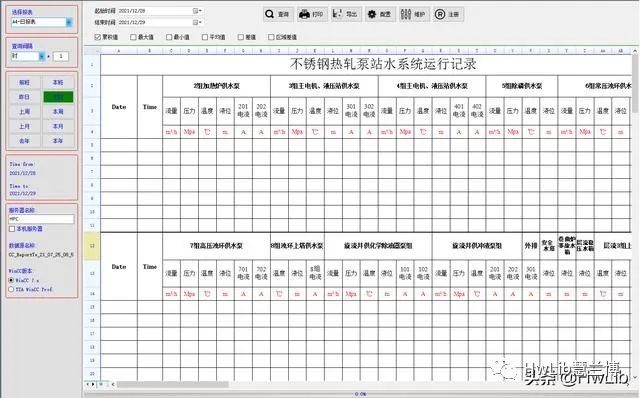Image resolution: width=640 pixels, height=398 pixels.
Task: Check the 本机服务器 checkbox
Action: point(12,229)
